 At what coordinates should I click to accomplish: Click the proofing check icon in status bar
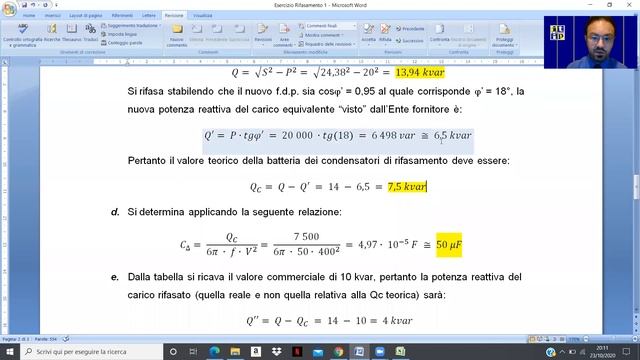[66, 339]
